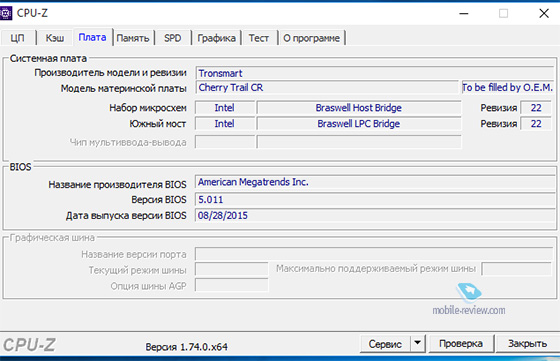Click the American Megatrends Inc. field

tap(375, 182)
